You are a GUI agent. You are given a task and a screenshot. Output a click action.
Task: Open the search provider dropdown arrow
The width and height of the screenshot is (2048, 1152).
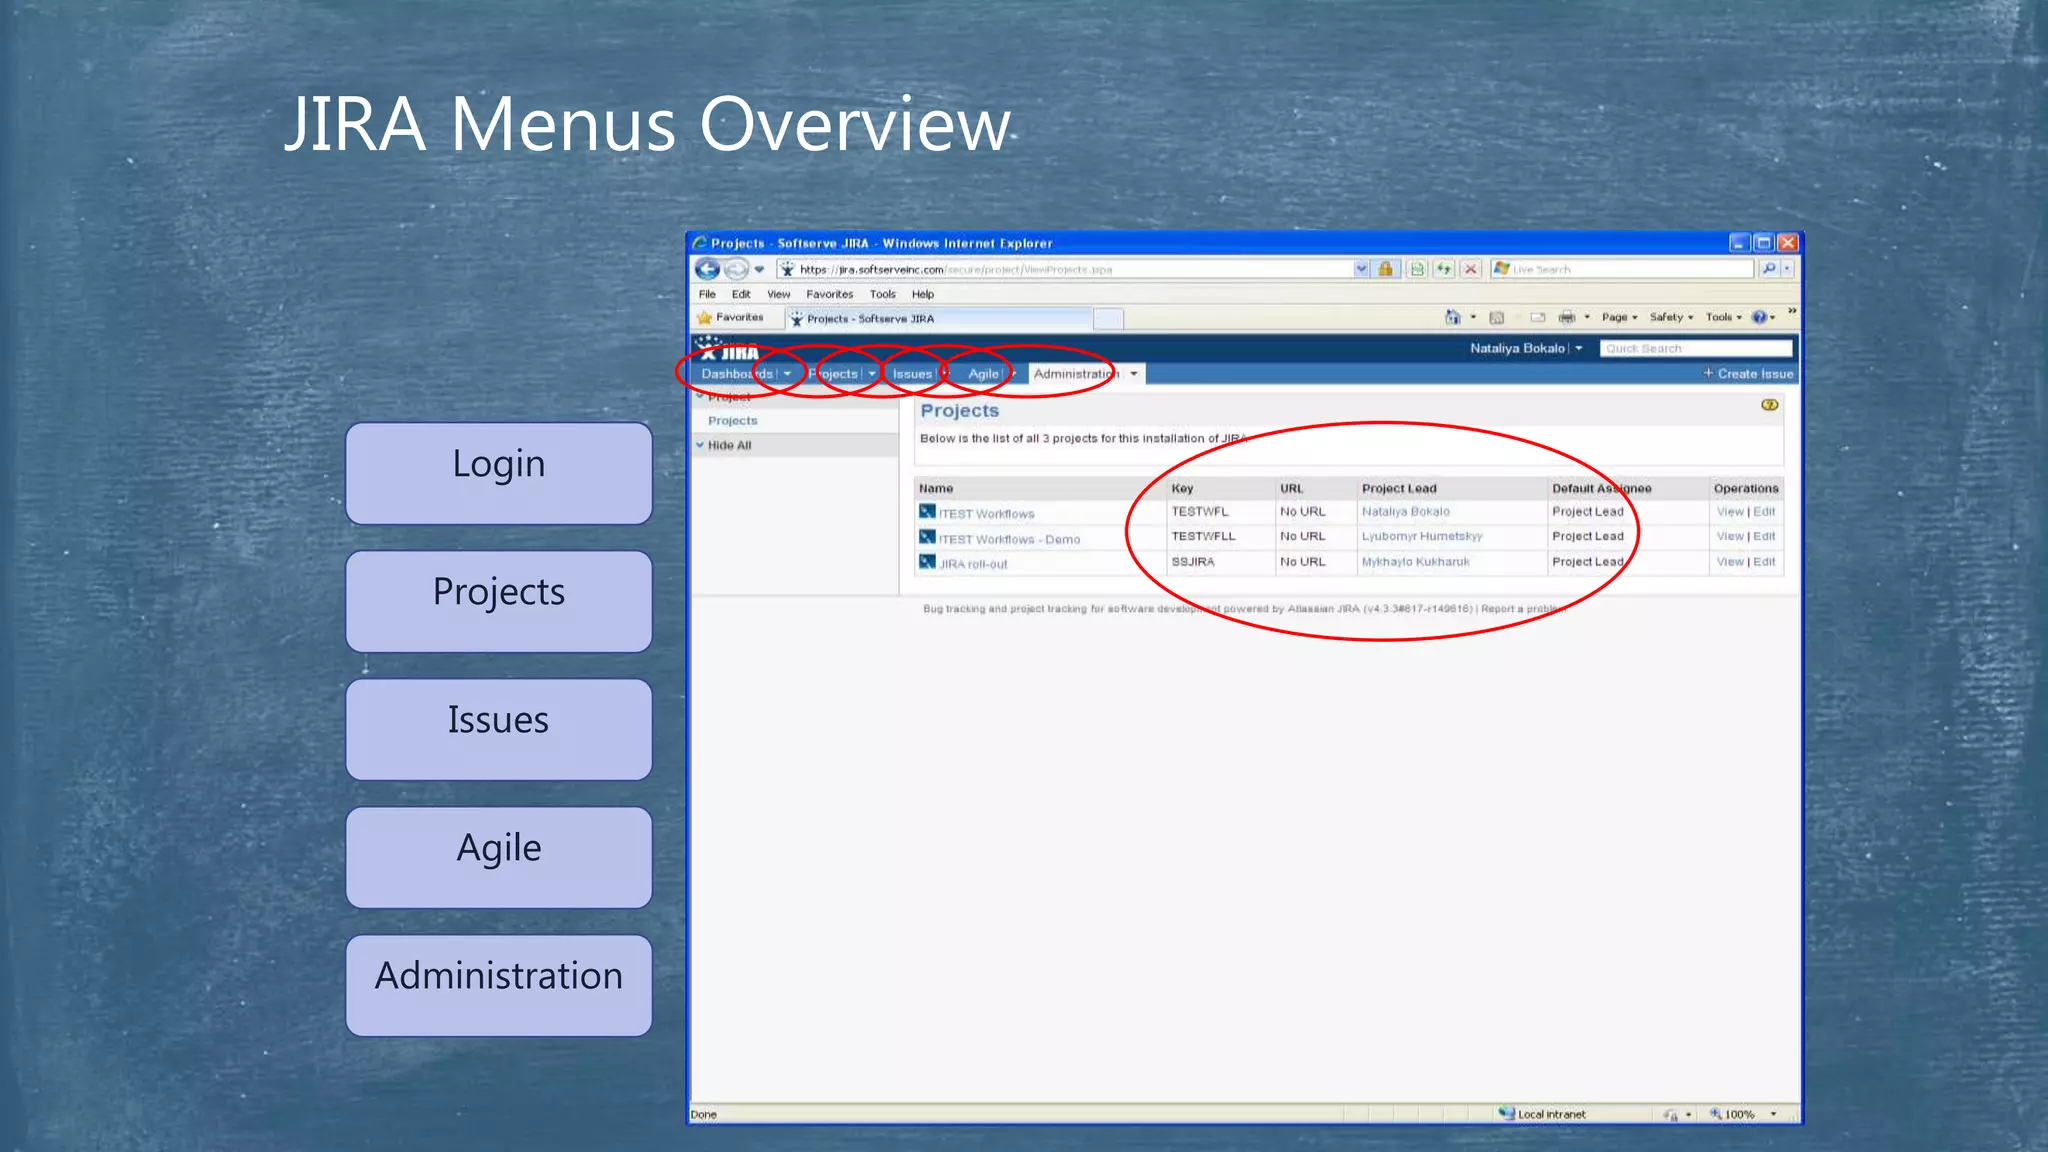pyautogui.click(x=1787, y=269)
